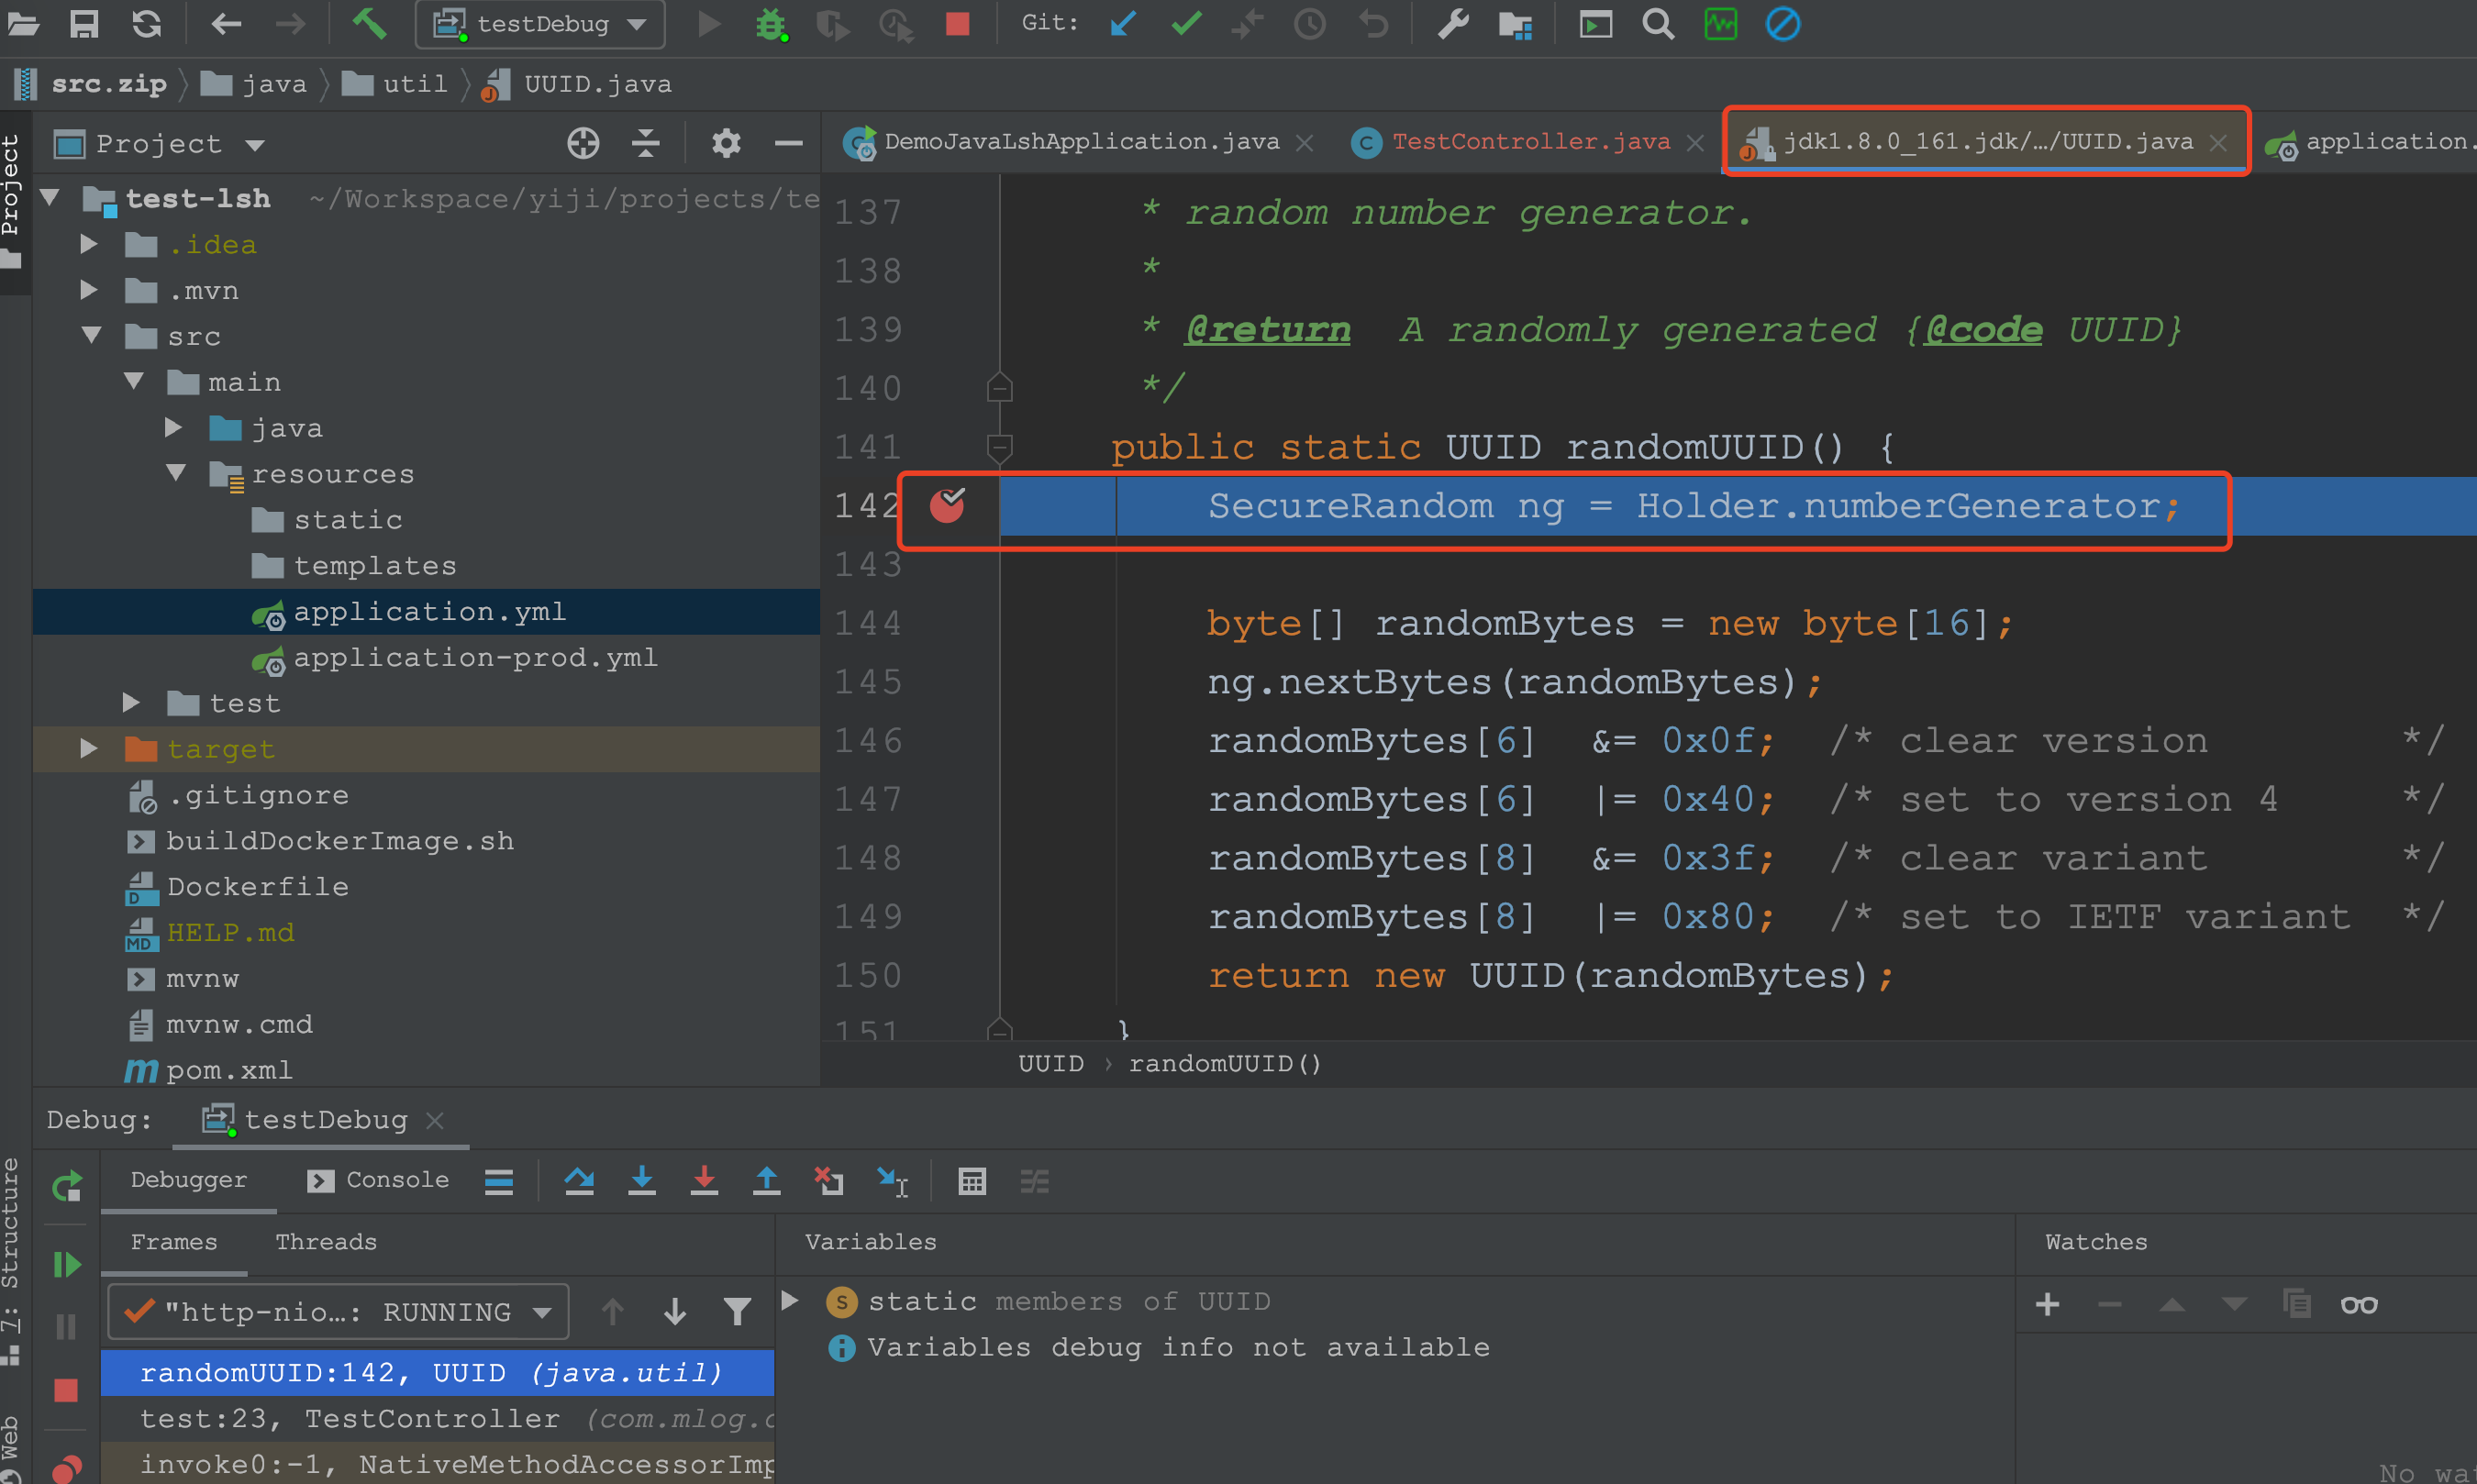Resume program in debug sidebar
This screenshot has height=1484, width=2477.
click(x=66, y=1265)
